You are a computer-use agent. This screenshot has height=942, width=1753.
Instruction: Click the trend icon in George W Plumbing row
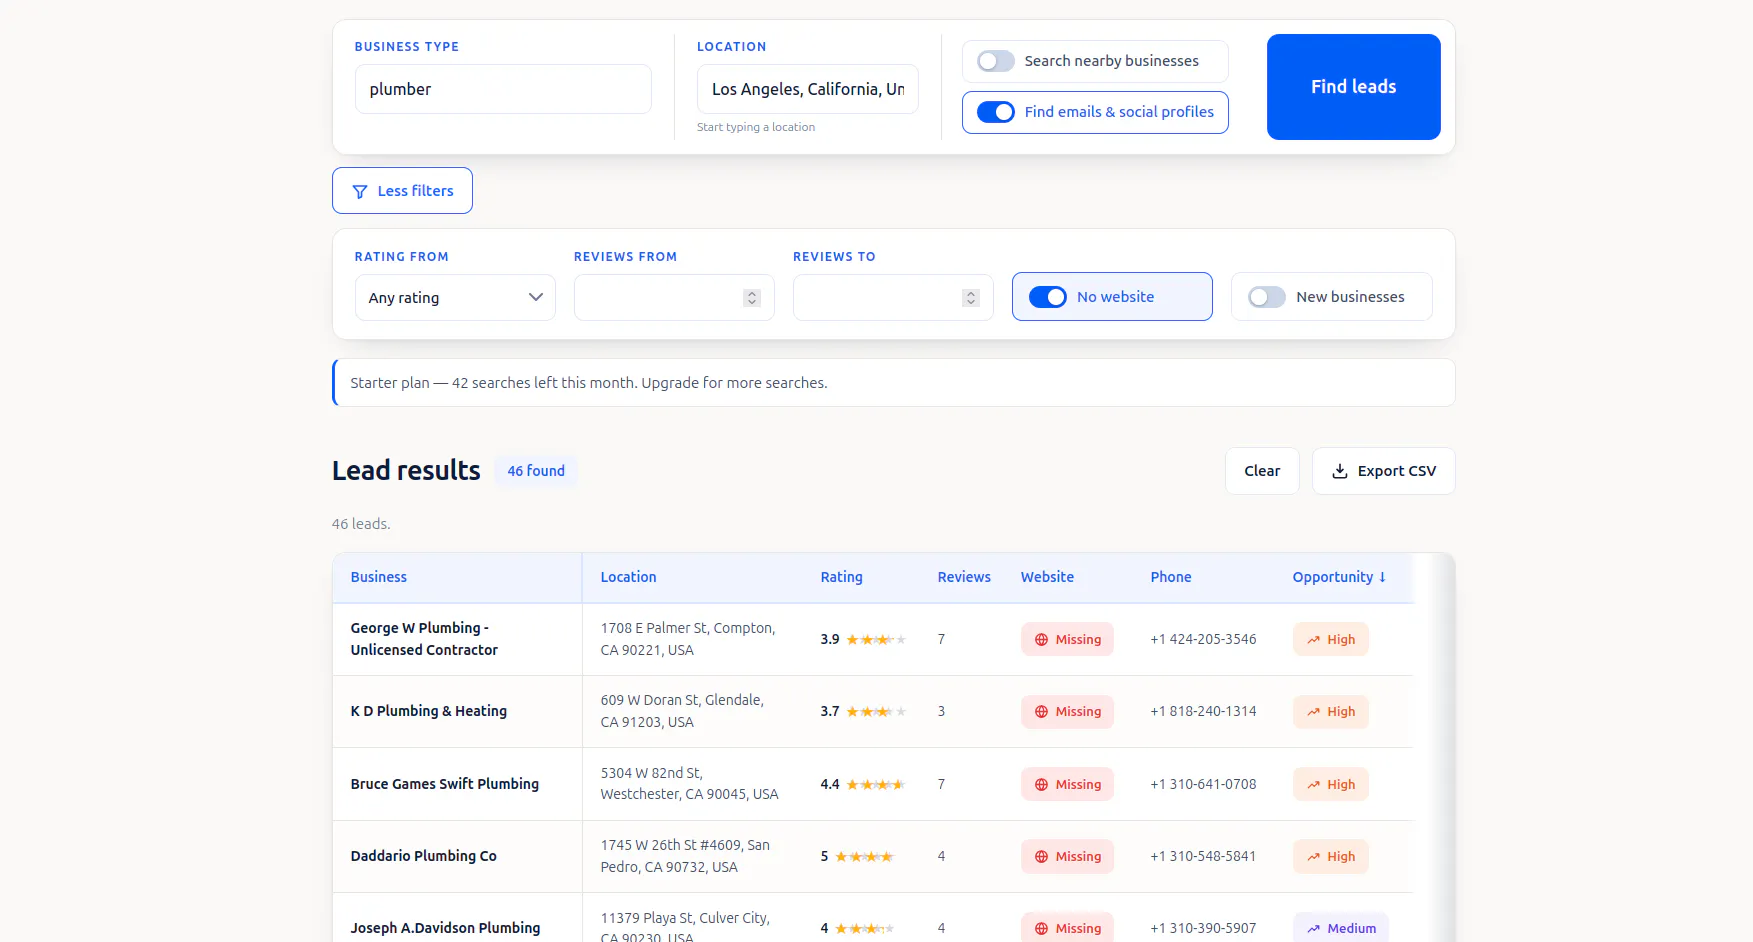(1313, 640)
